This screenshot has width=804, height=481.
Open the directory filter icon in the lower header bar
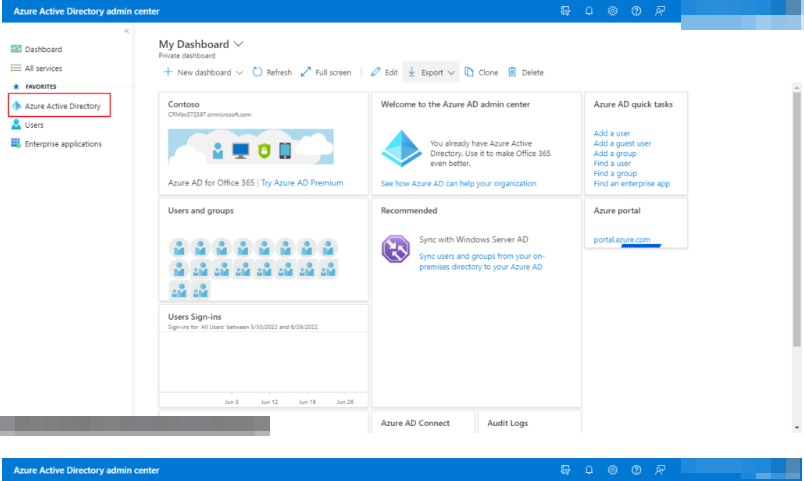(x=566, y=470)
